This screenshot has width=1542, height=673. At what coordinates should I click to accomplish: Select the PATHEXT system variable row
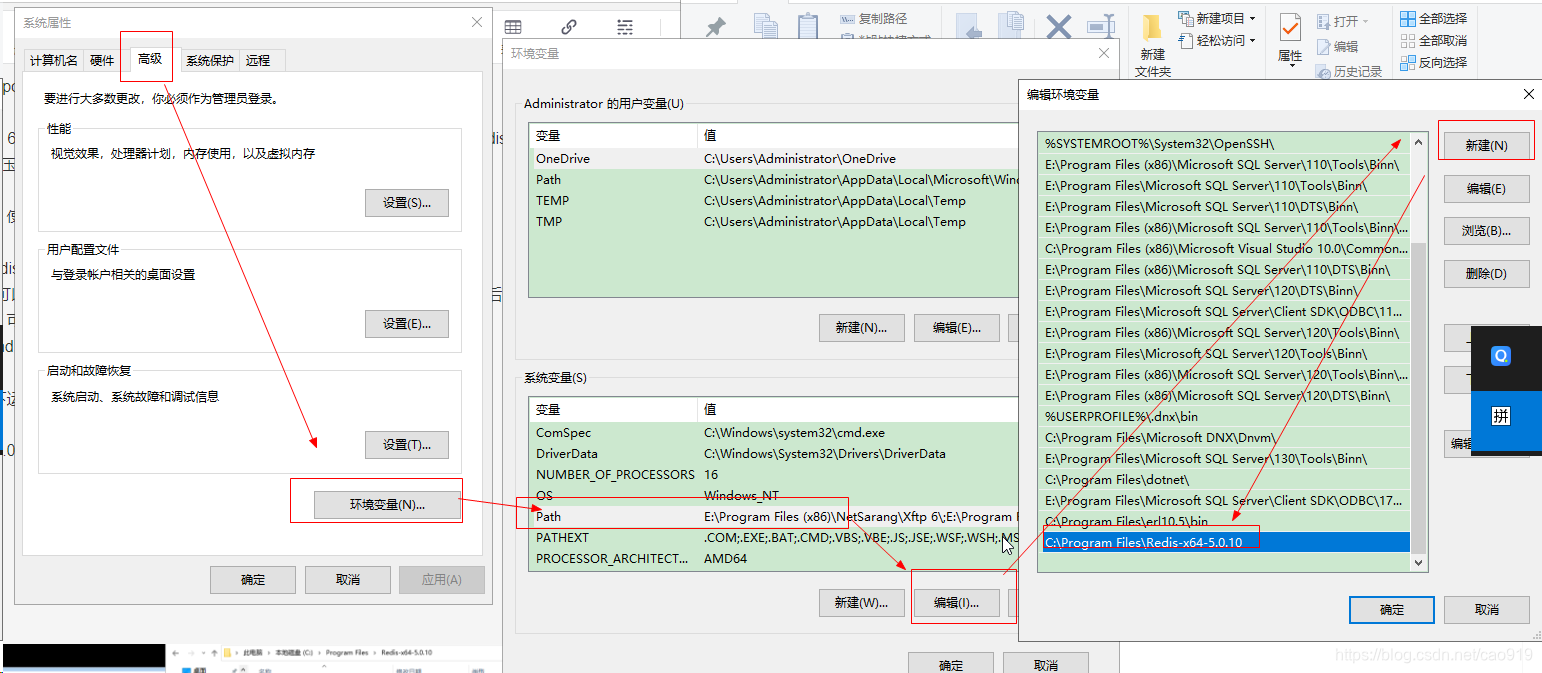click(775, 538)
